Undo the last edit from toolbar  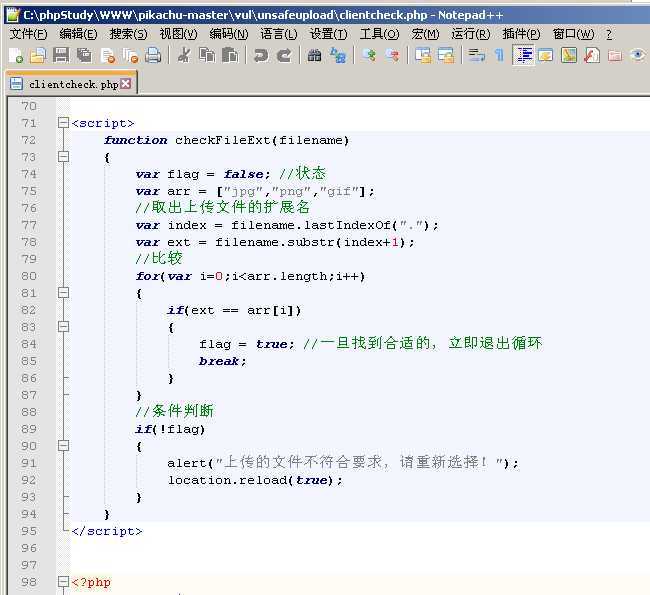pos(261,55)
